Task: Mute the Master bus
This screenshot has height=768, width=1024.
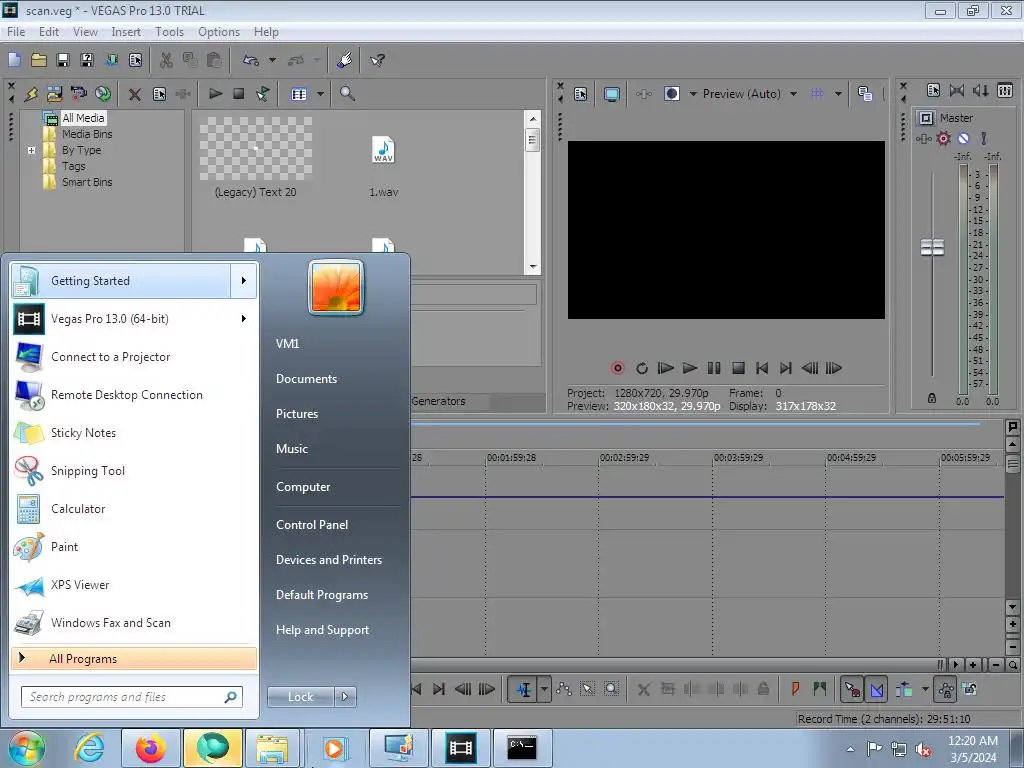Action: [963, 138]
